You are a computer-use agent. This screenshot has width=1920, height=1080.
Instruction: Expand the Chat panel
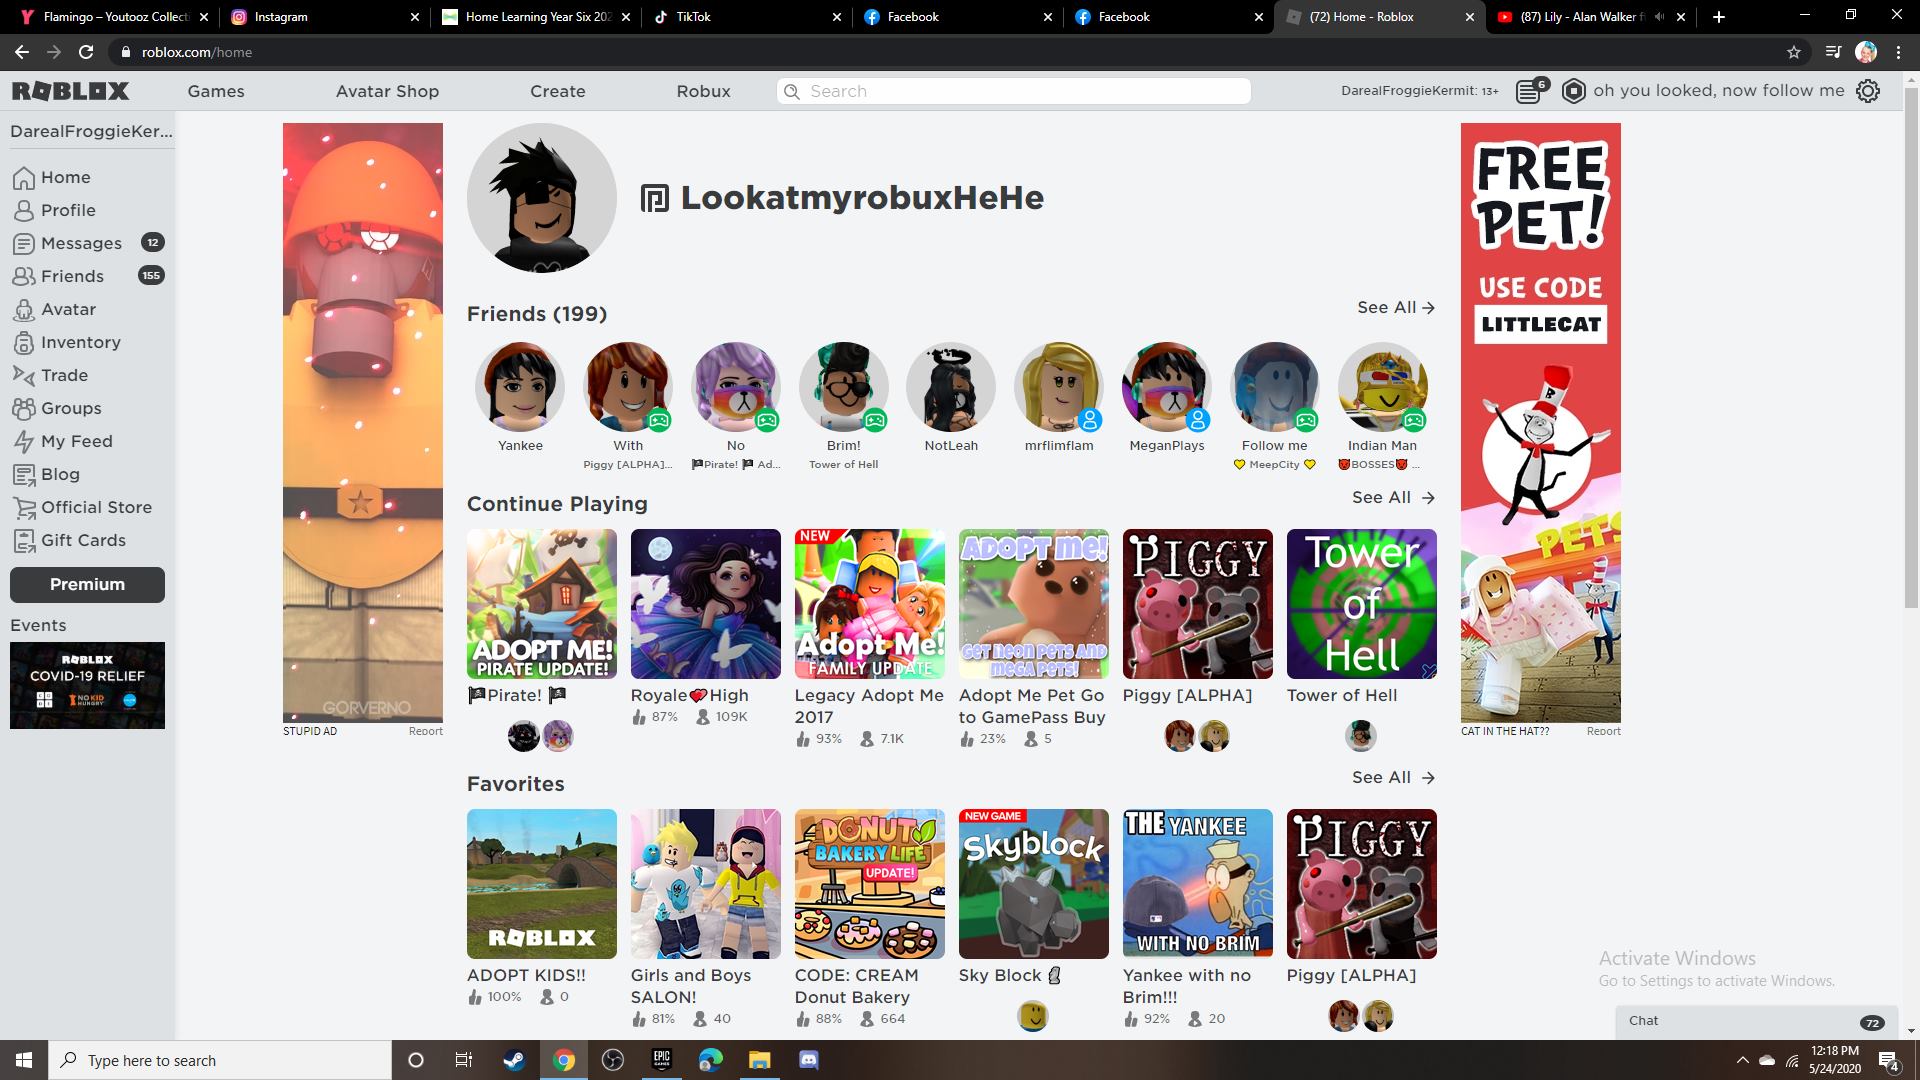tap(1756, 1021)
